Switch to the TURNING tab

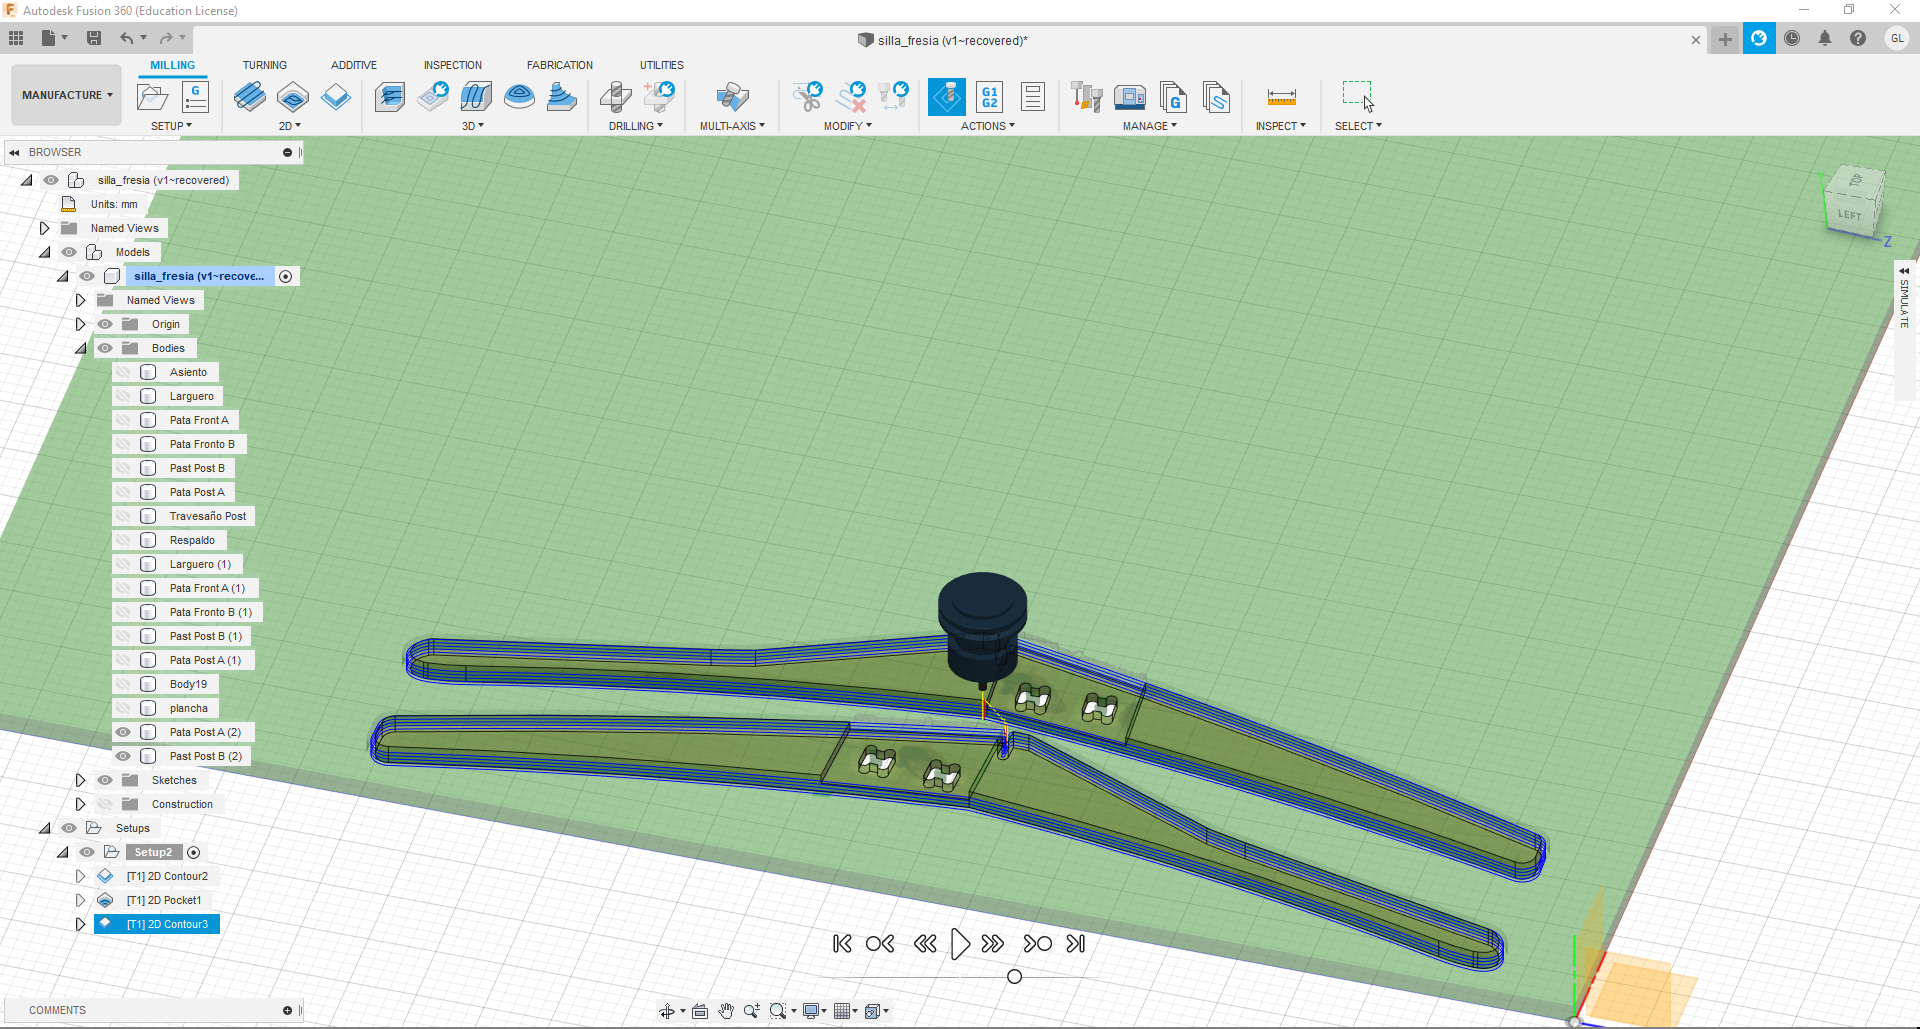[264, 65]
